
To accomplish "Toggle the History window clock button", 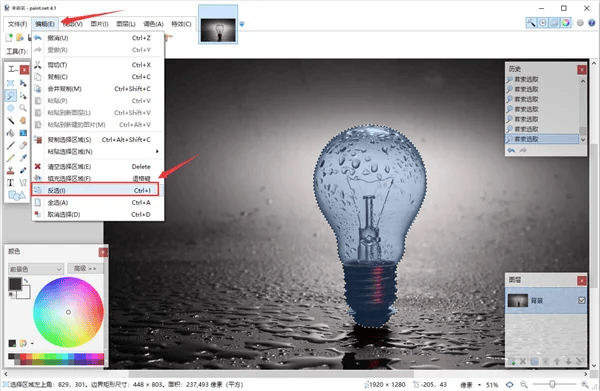I will tap(543, 23).
